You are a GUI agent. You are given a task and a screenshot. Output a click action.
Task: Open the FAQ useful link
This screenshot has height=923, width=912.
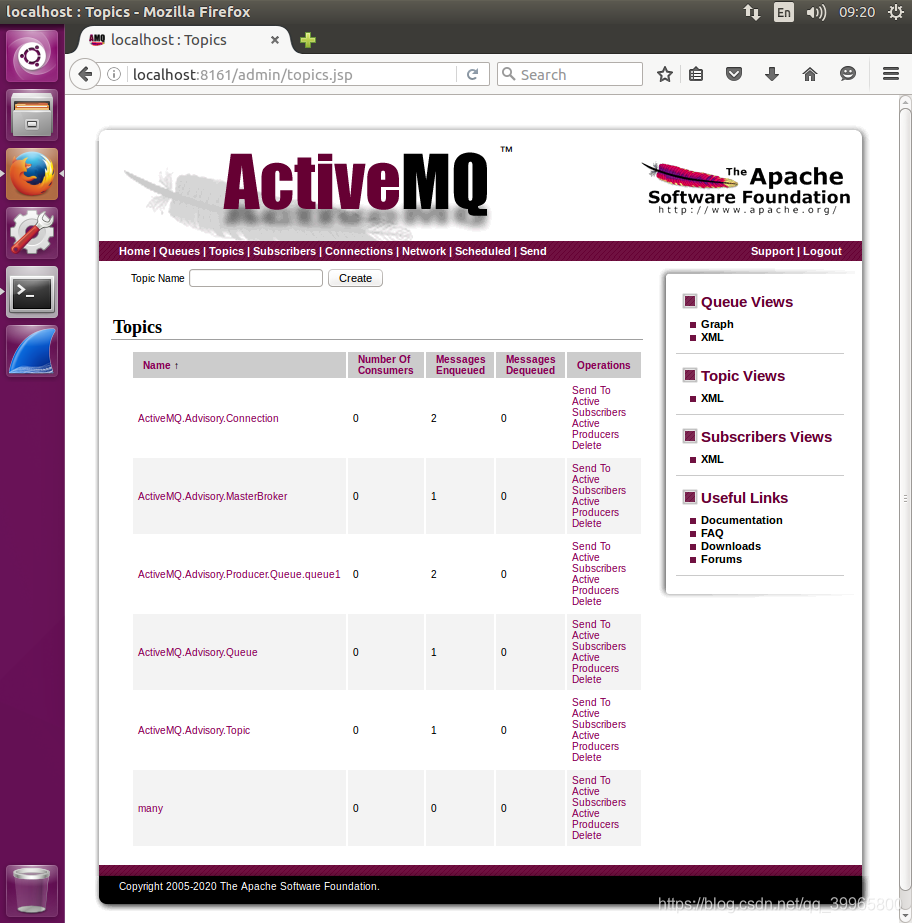(x=712, y=533)
